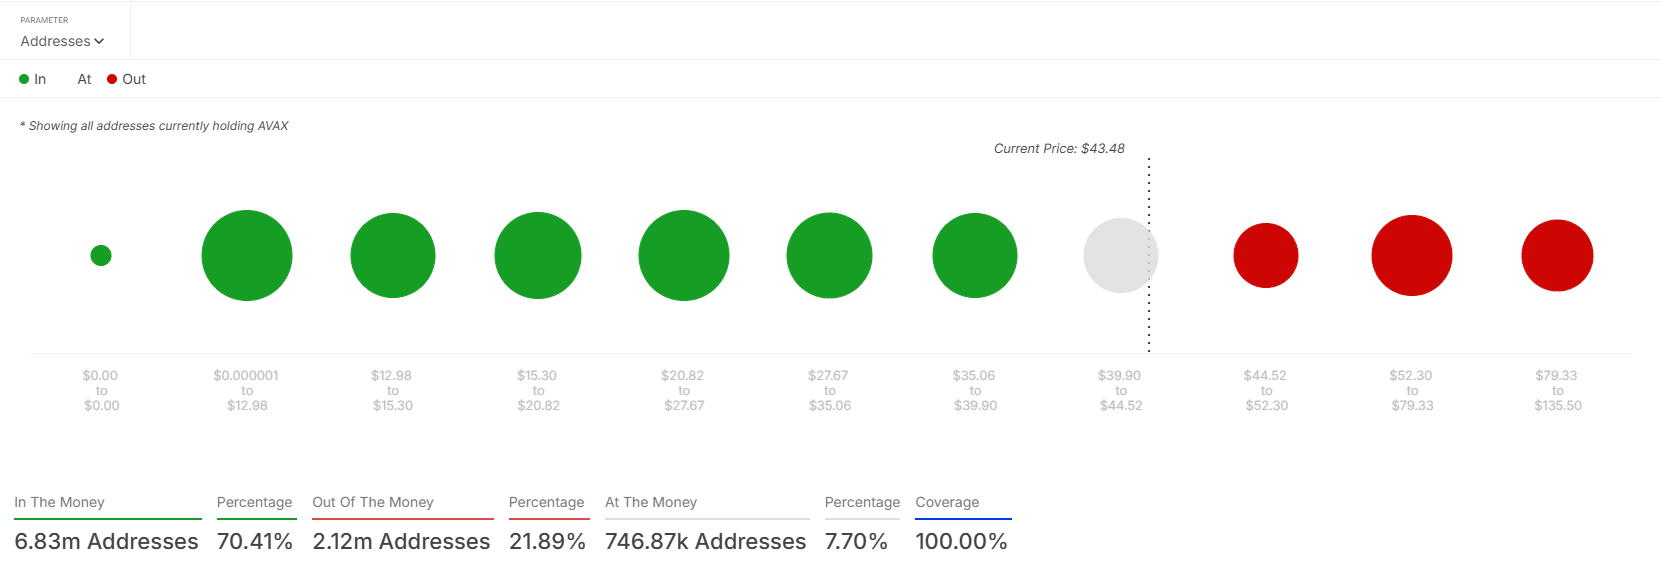1661x573 pixels.
Task: Click the 746.87k Addresses value
Action: pyautogui.click(x=705, y=541)
